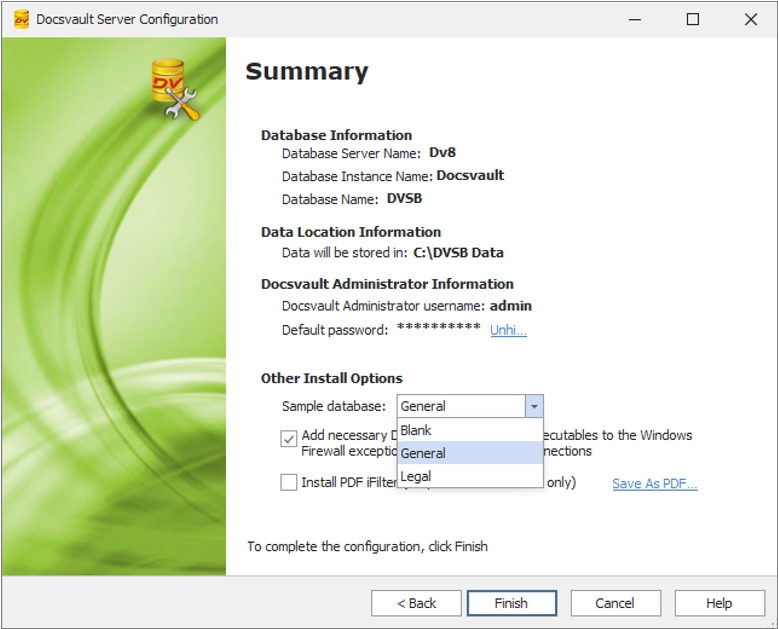
Task: Open Help for this wizard
Action: coord(719,603)
